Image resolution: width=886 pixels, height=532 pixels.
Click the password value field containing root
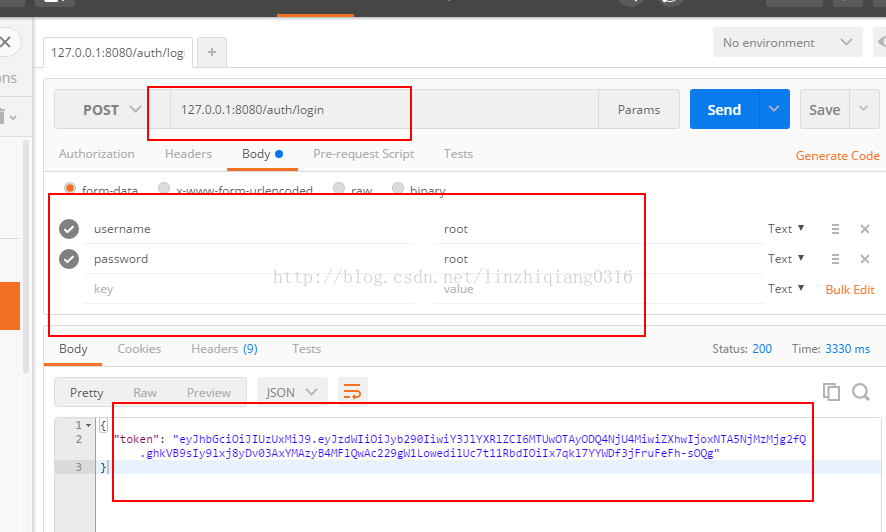(599, 259)
